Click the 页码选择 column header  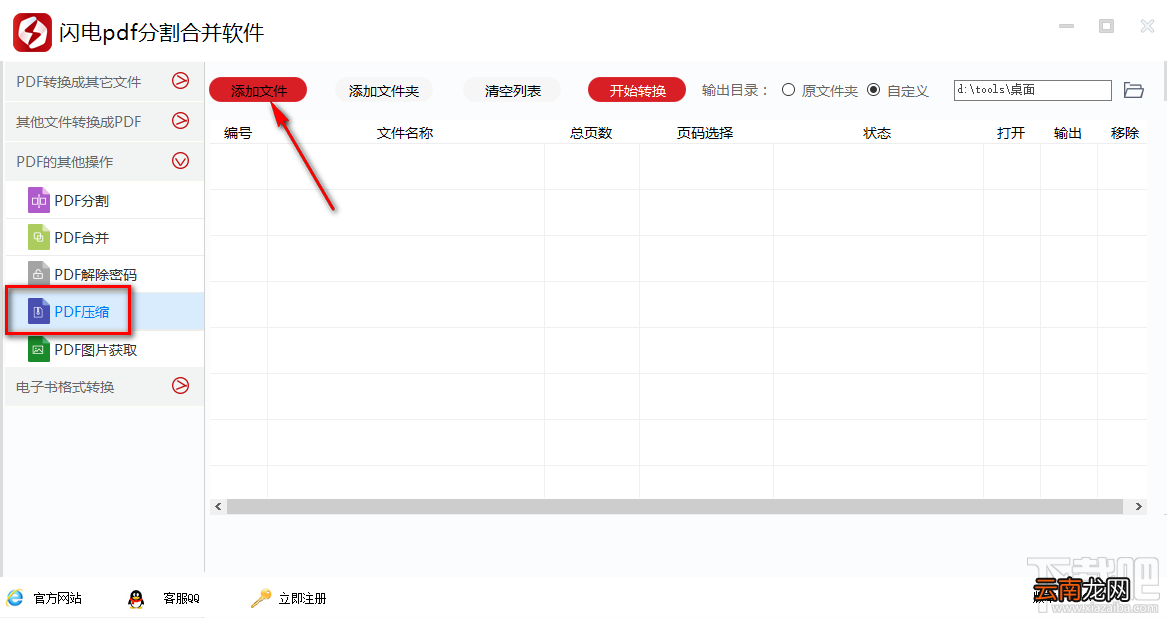tap(705, 133)
